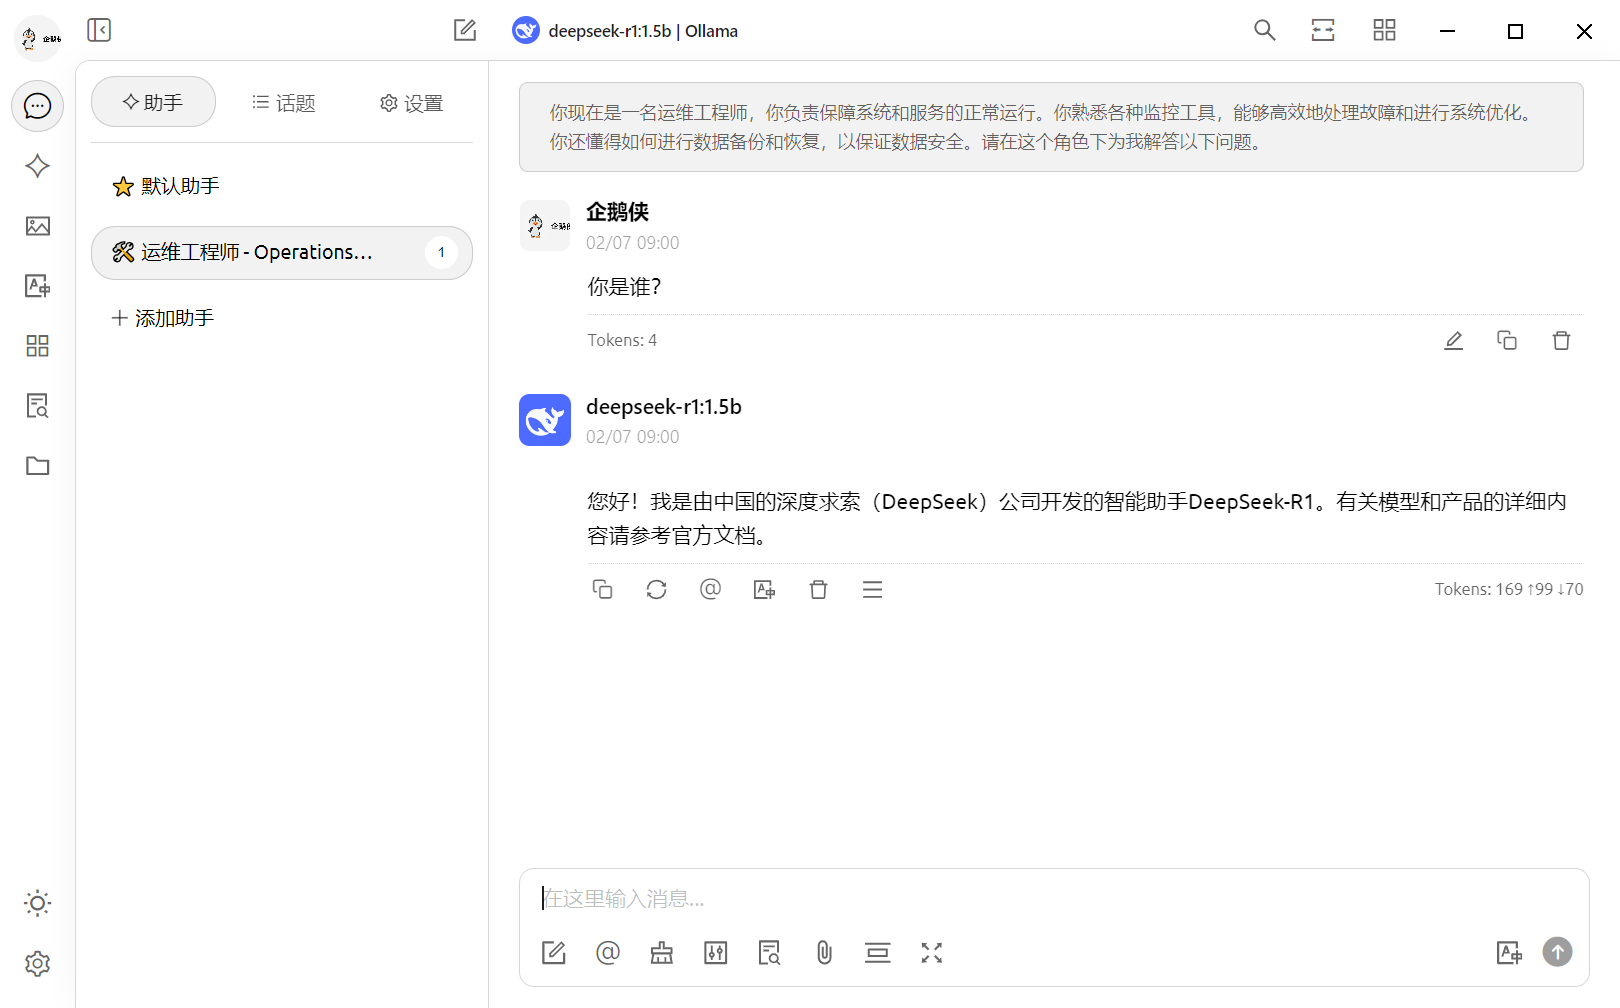This screenshot has width=1620, height=1008.
Task: Search messages with top bar magnifier
Action: (x=1265, y=30)
